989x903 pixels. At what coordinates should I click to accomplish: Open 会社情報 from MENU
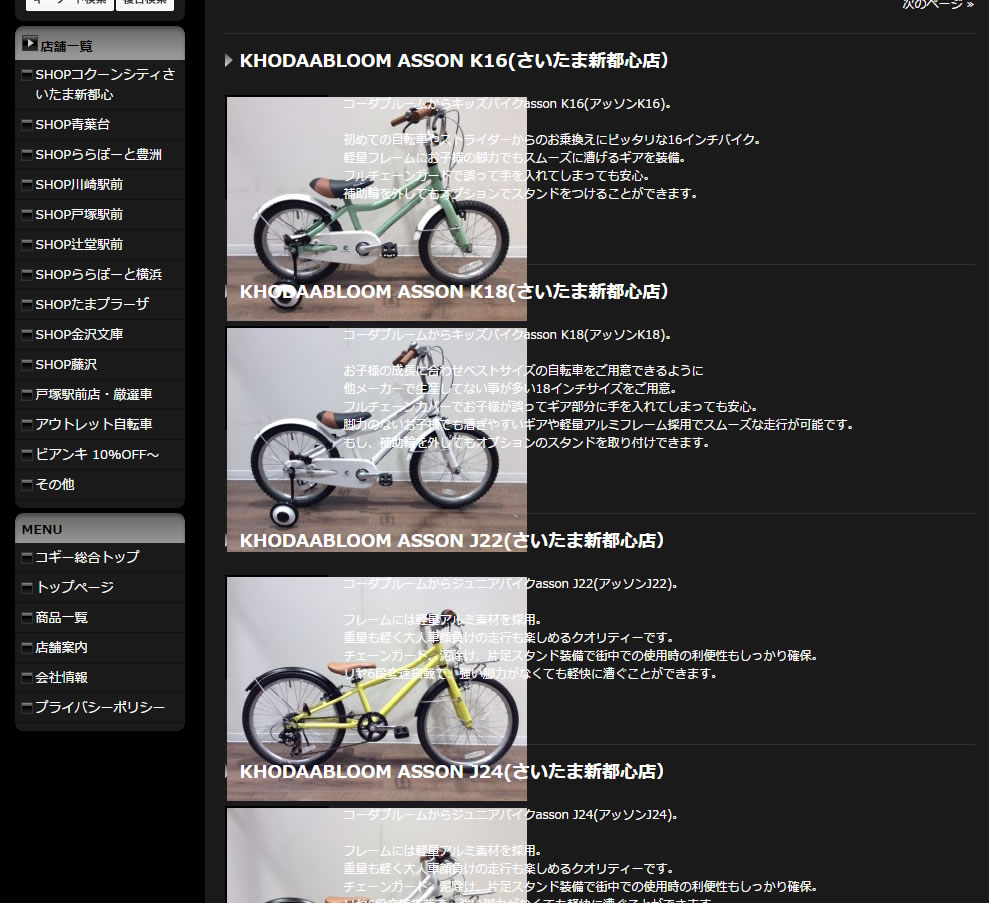(61, 677)
